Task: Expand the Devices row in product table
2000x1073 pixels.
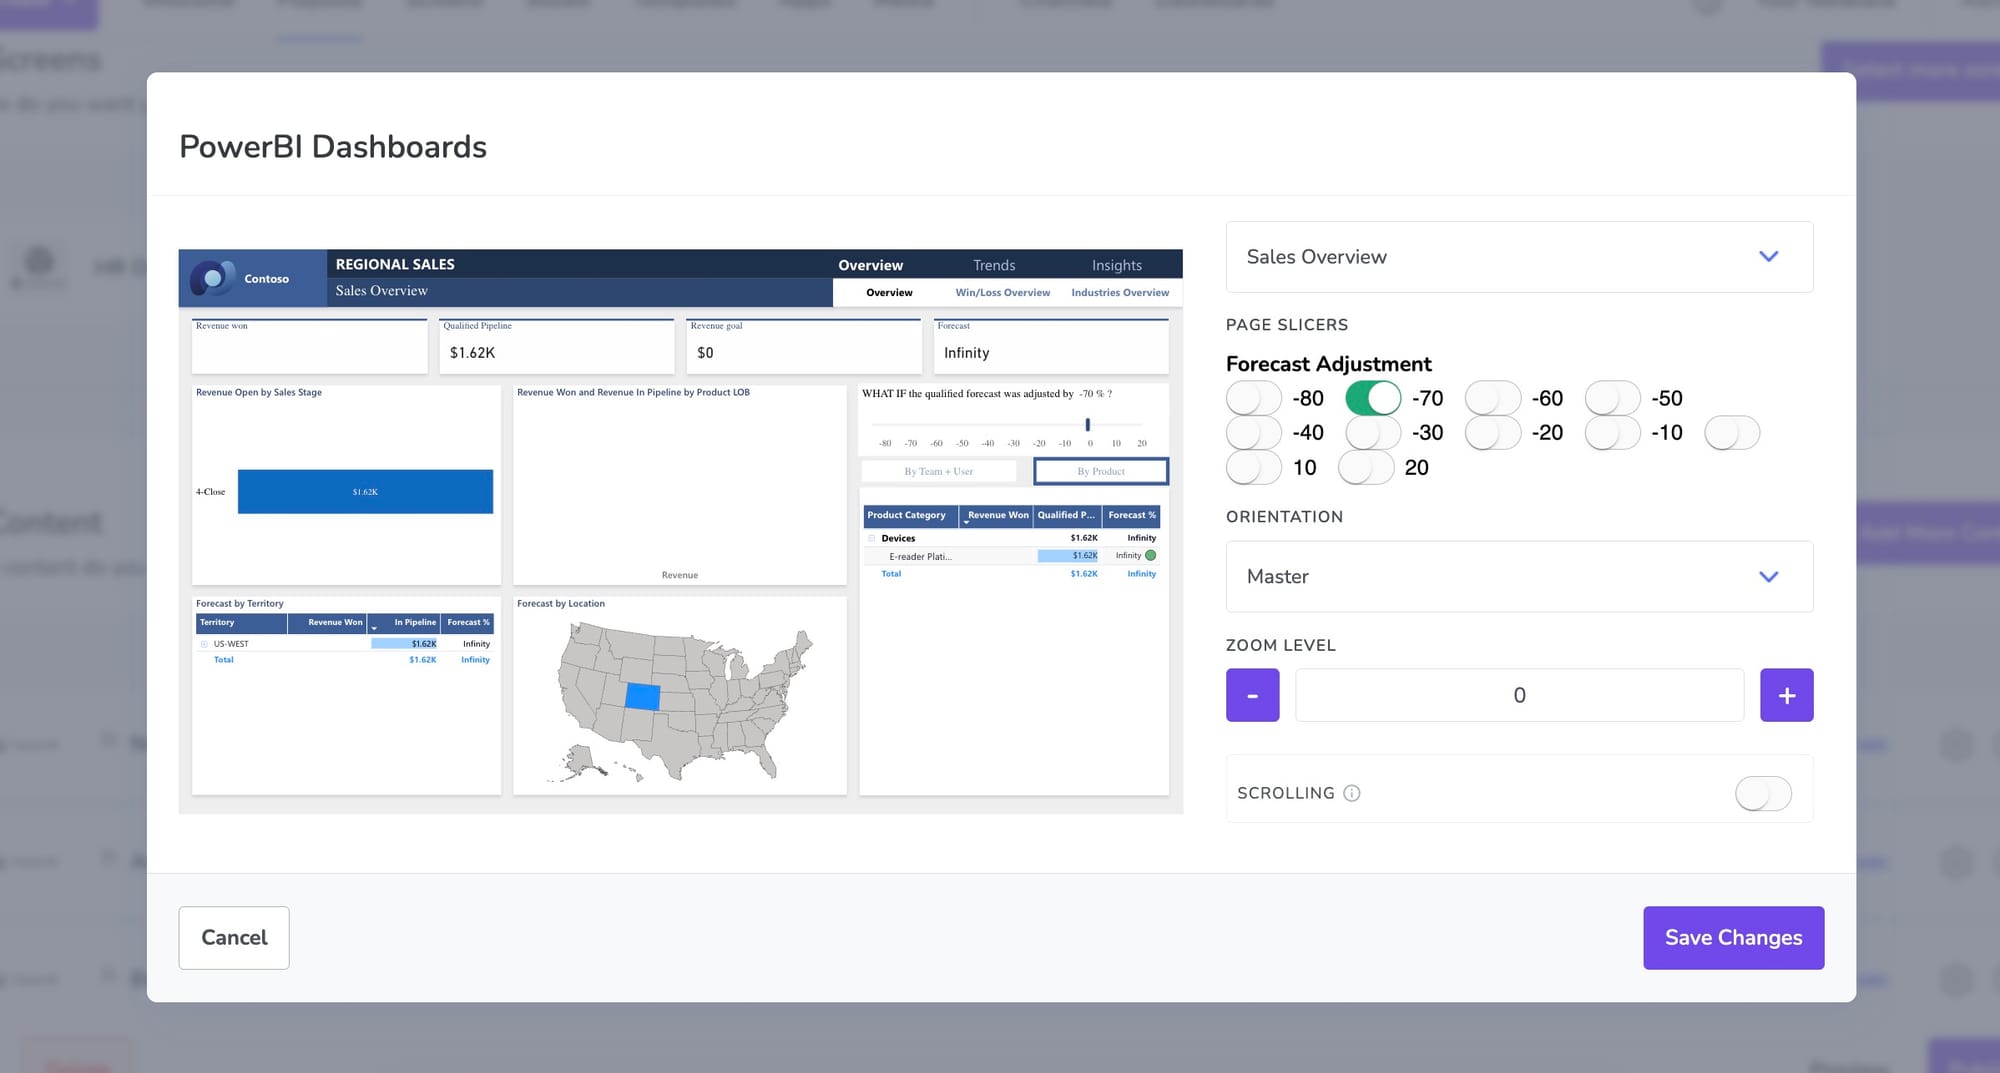Action: 872,539
